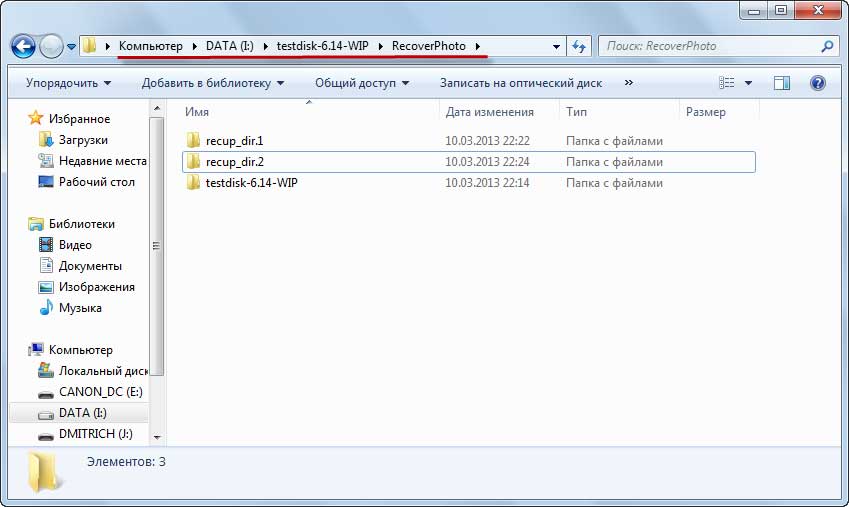Open help with the question mark icon
The width and height of the screenshot is (849, 507).
[818, 83]
